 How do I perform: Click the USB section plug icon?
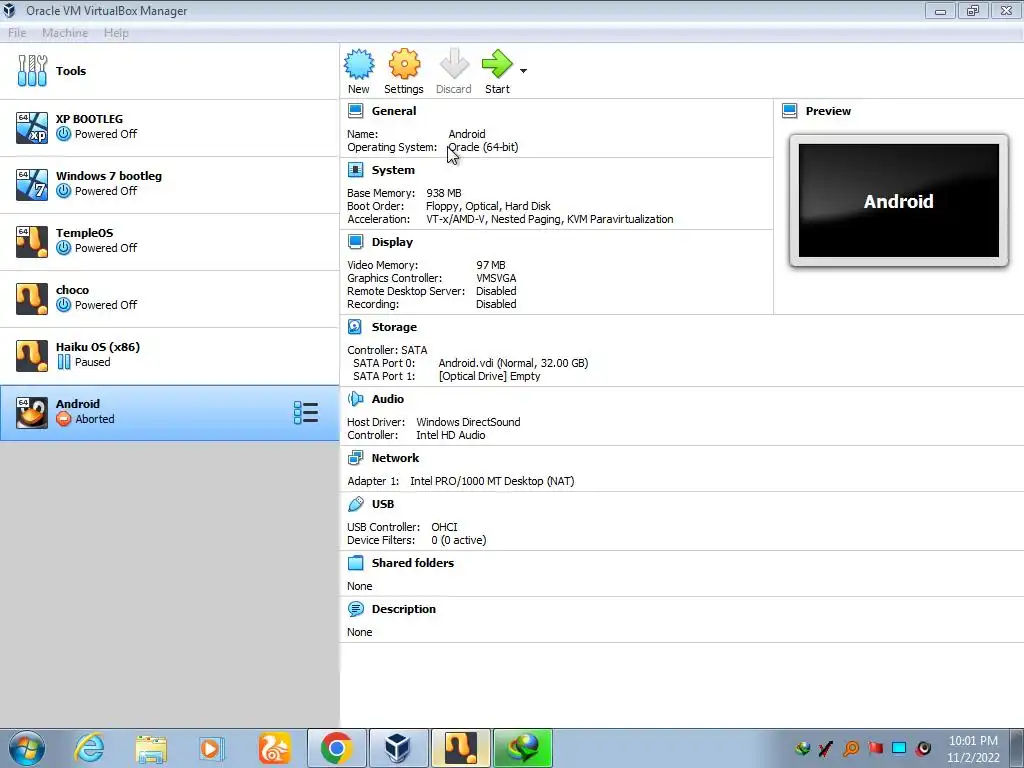coord(355,504)
